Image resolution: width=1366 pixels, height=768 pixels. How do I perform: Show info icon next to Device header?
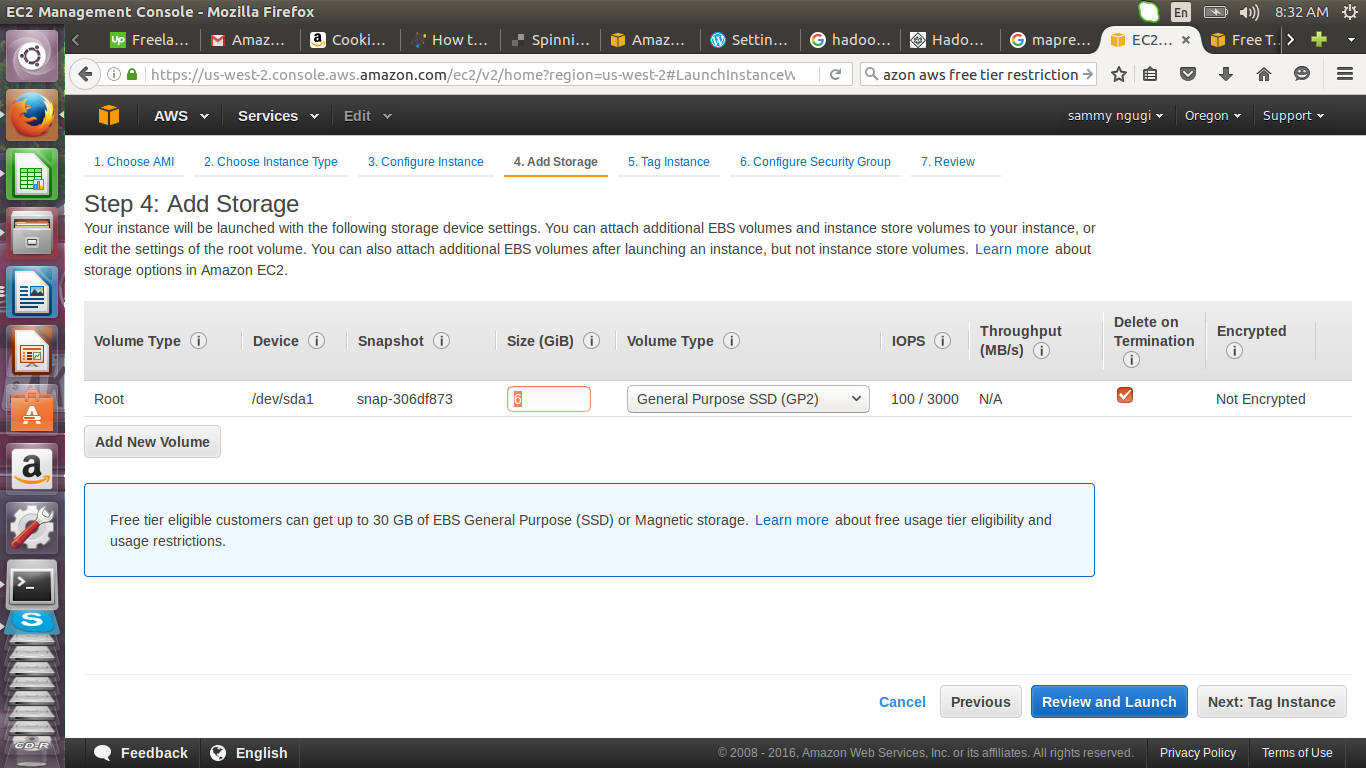click(316, 341)
